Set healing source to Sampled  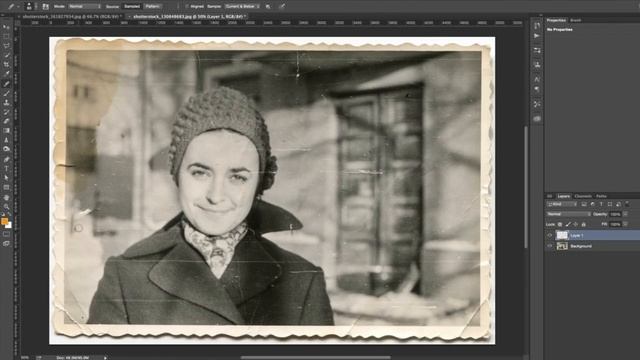(x=132, y=7)
